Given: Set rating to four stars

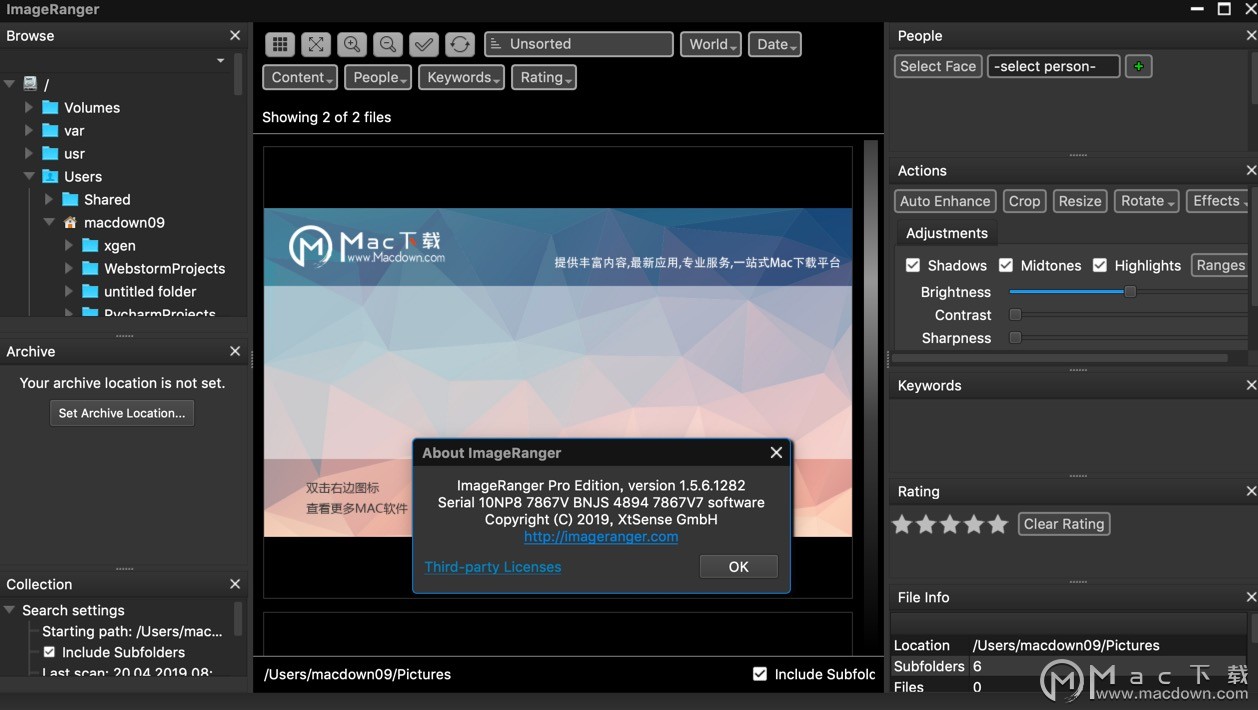Looking at the screenshot, I should 974,524.
